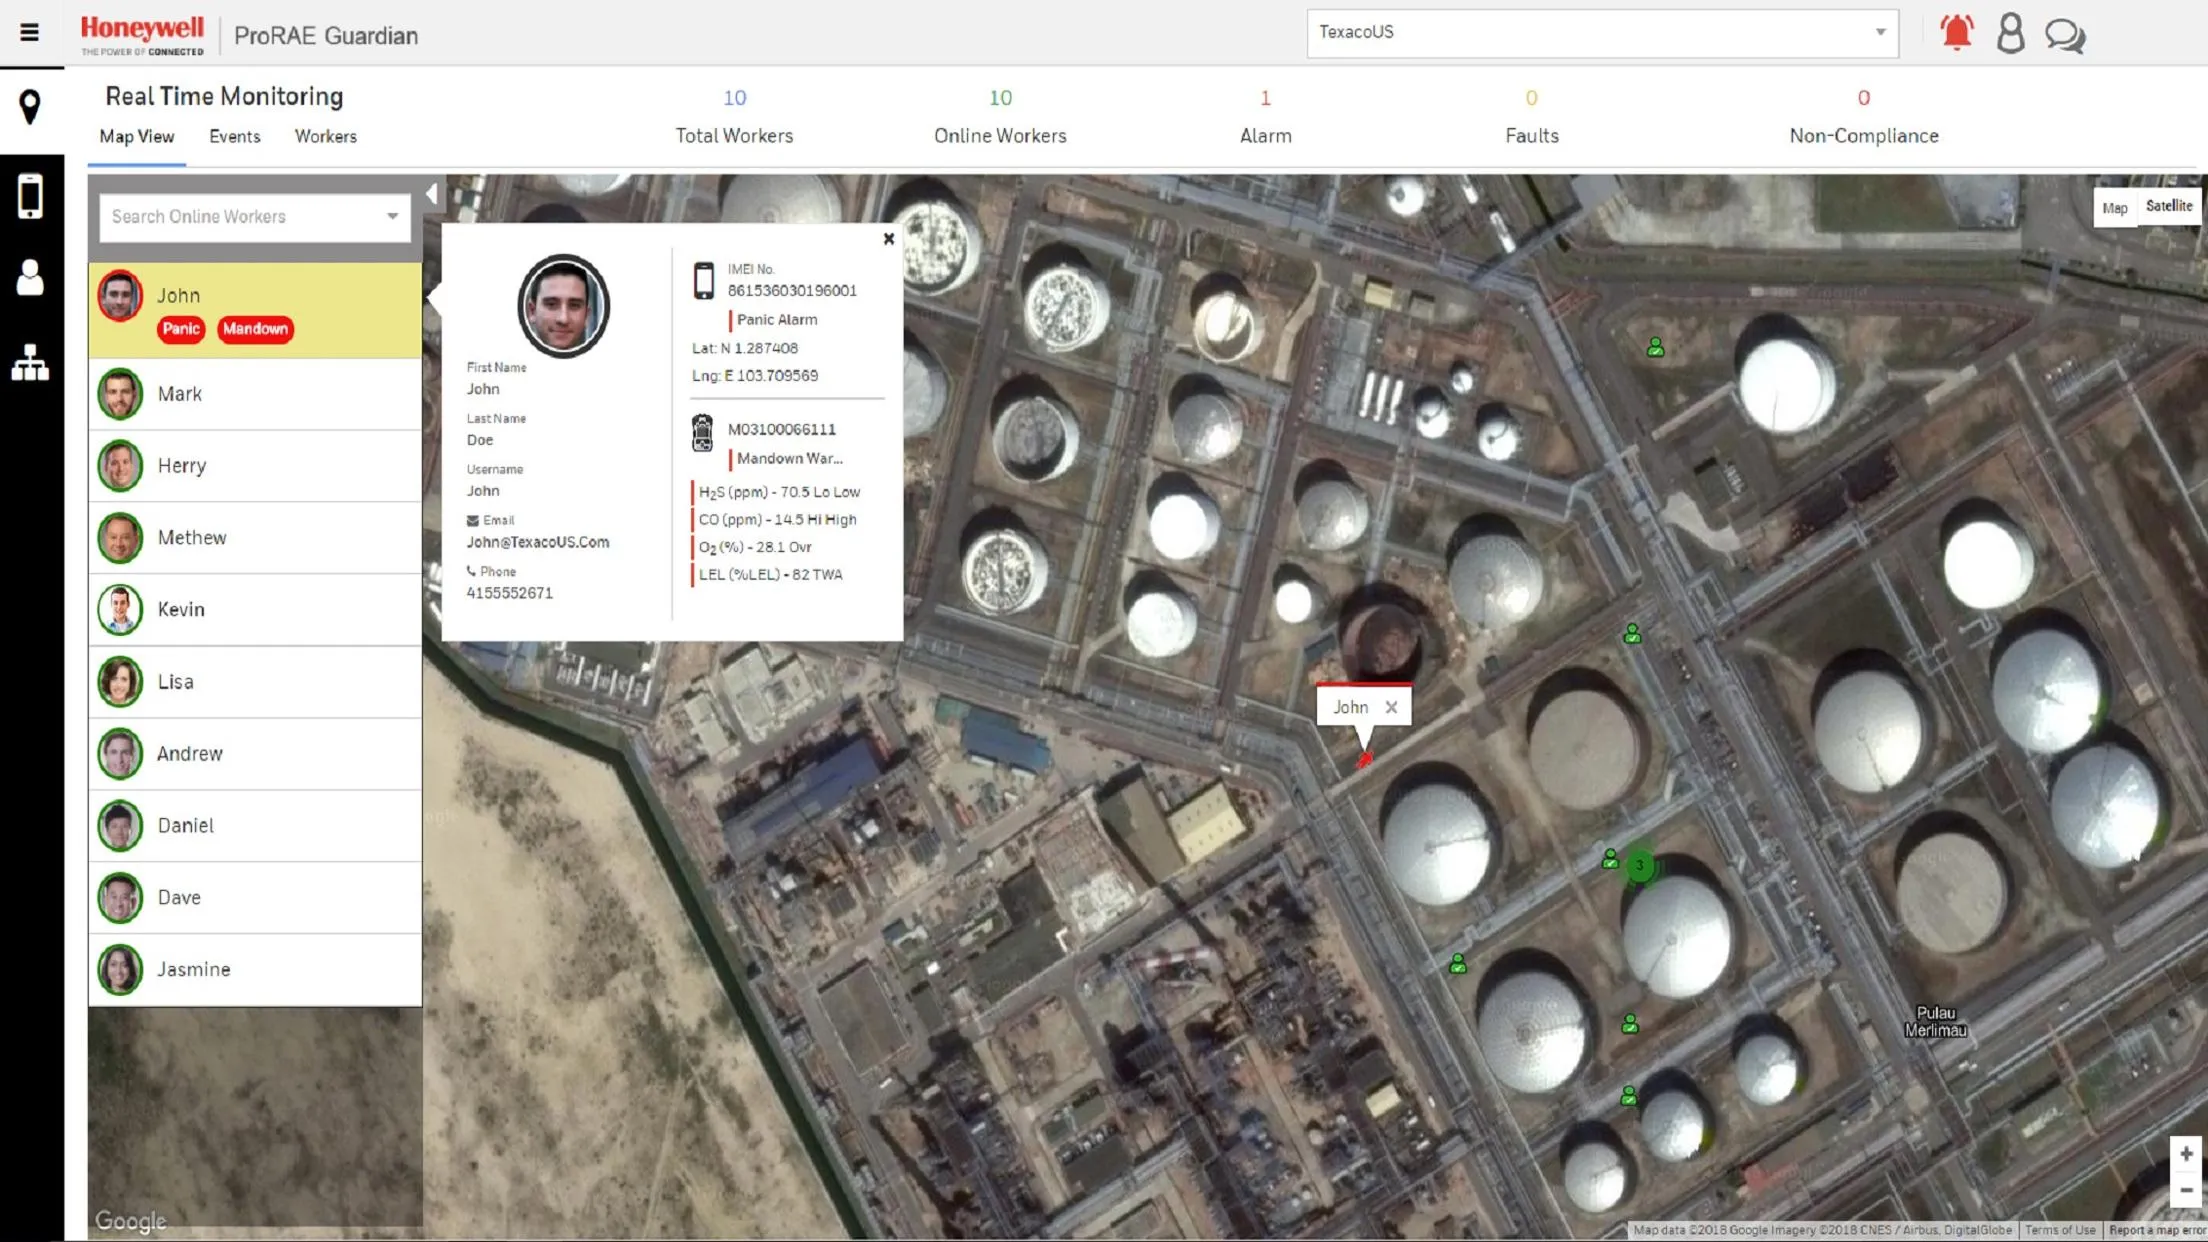Click the O2 (%) reading
This screenshot has height=1242, width=2208.
point(755,547)
